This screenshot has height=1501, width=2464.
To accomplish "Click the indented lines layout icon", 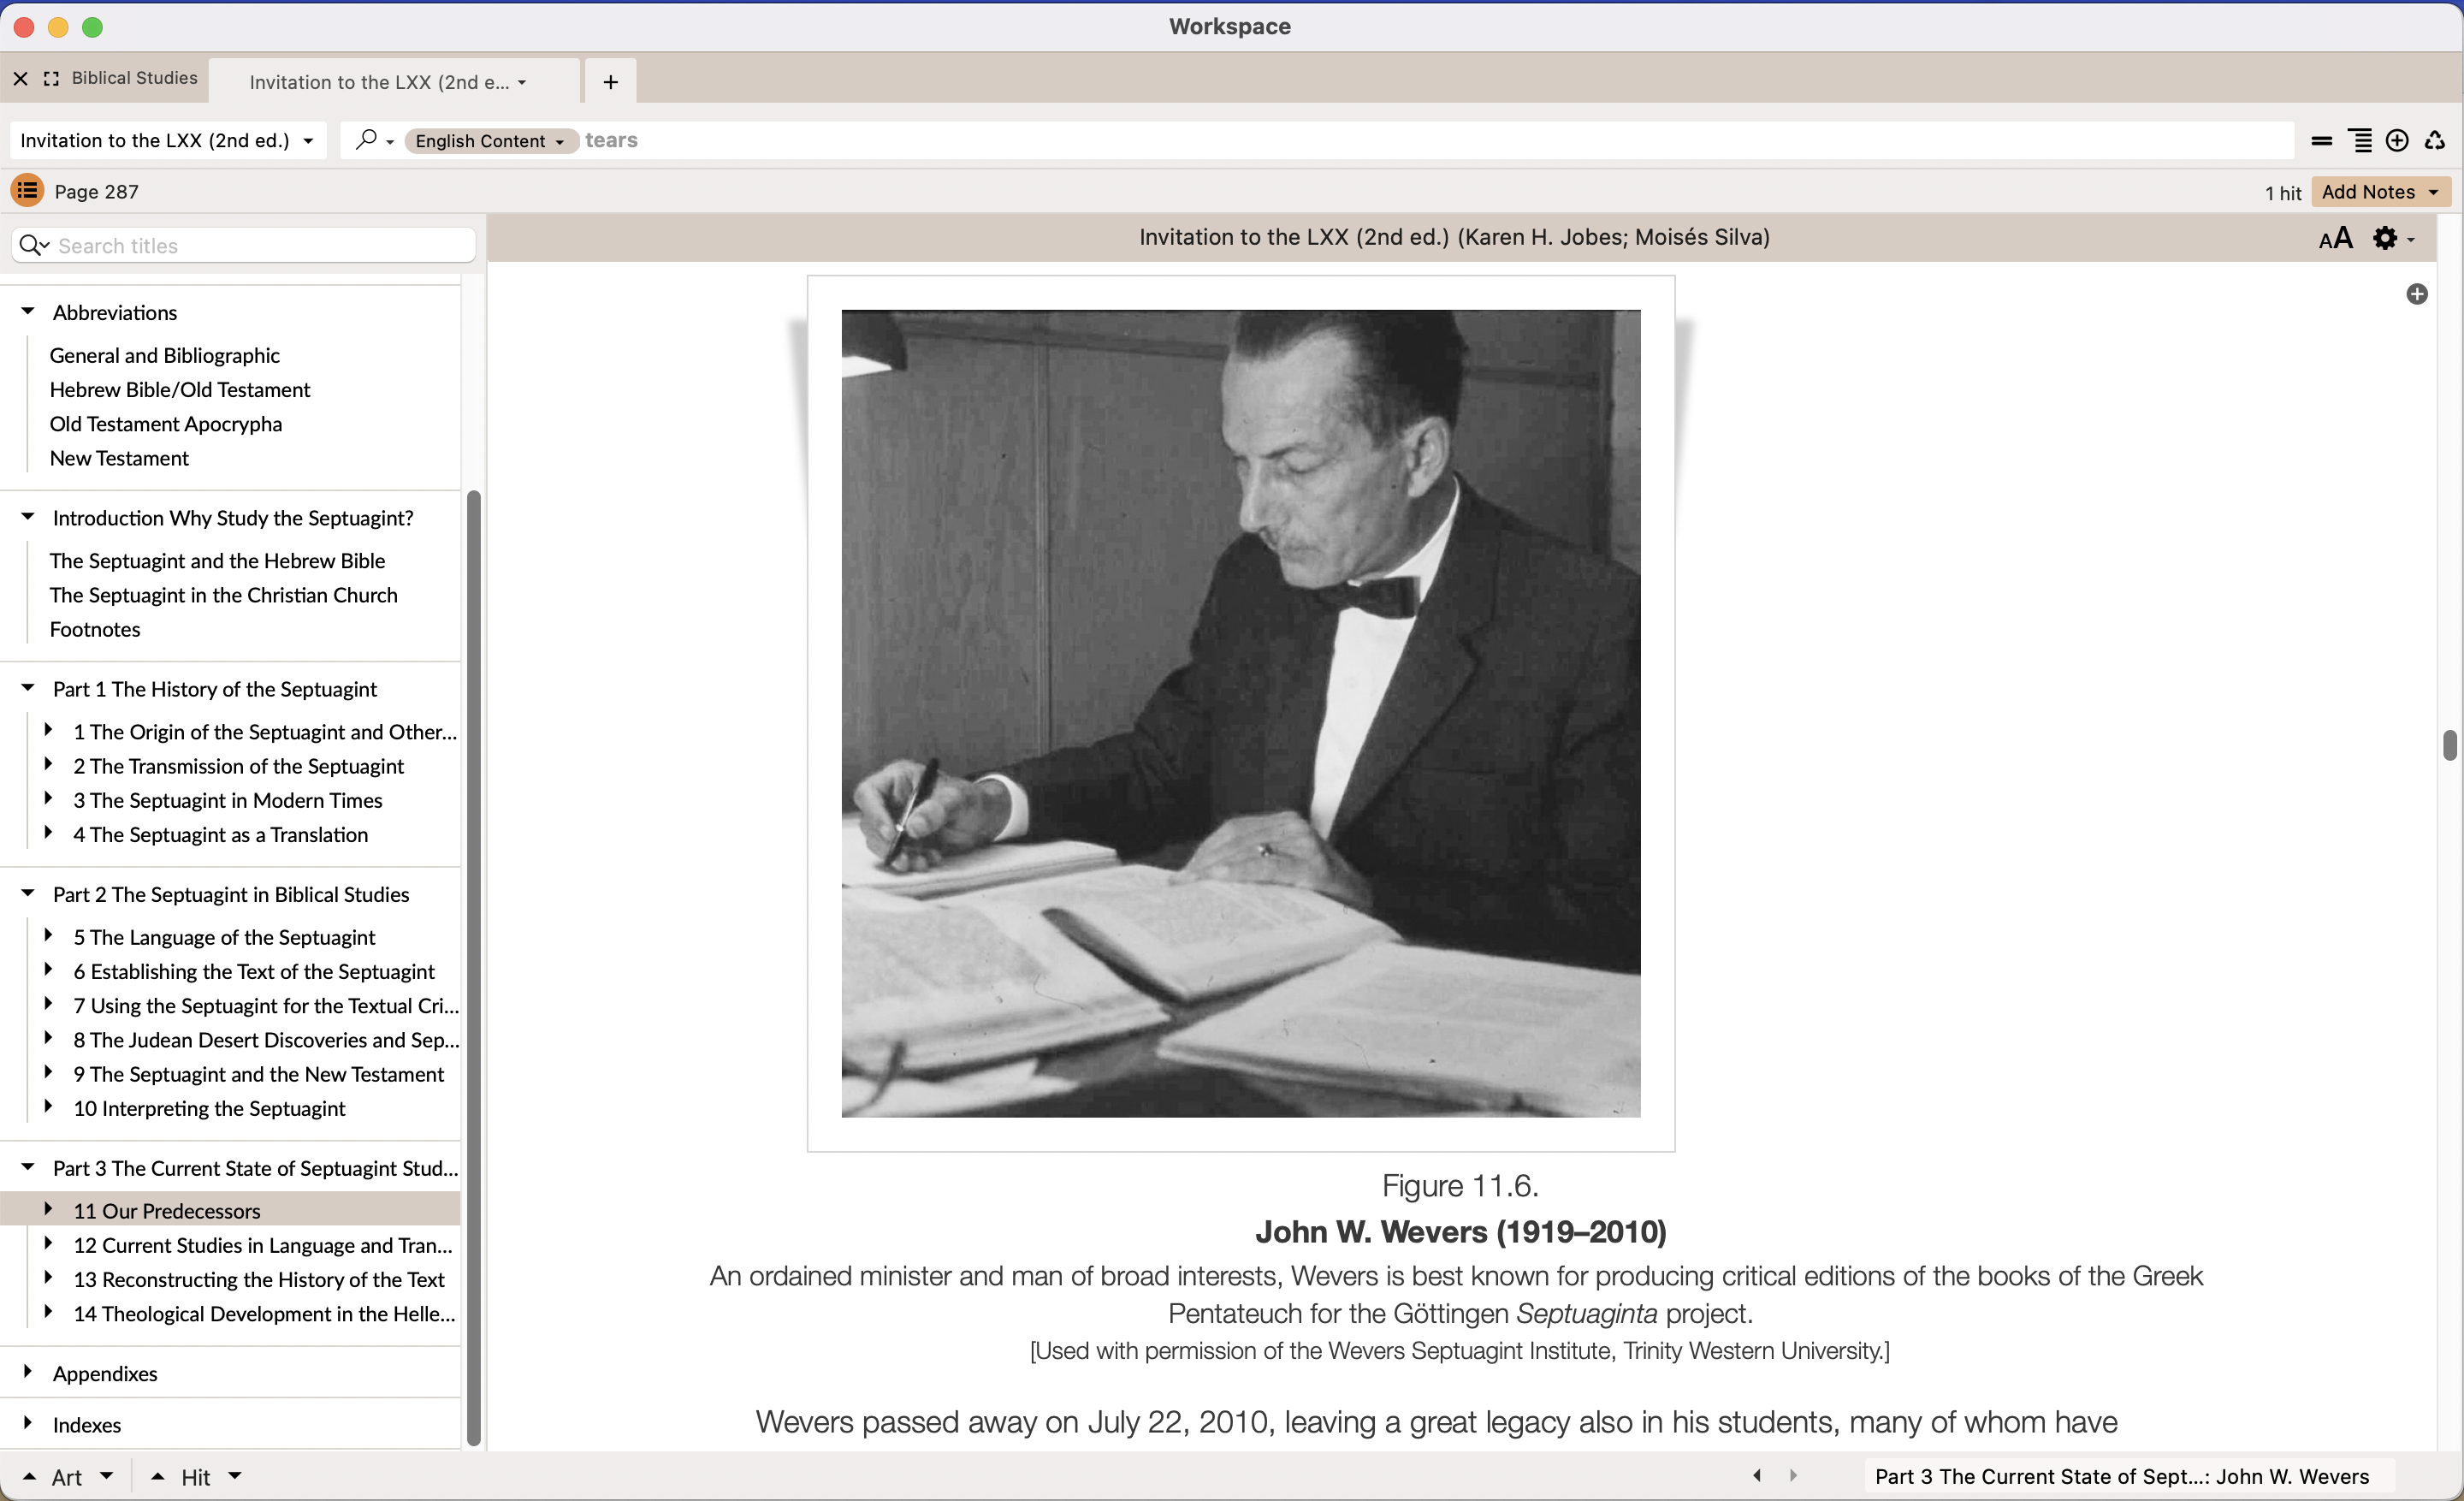I will 2360,141.
